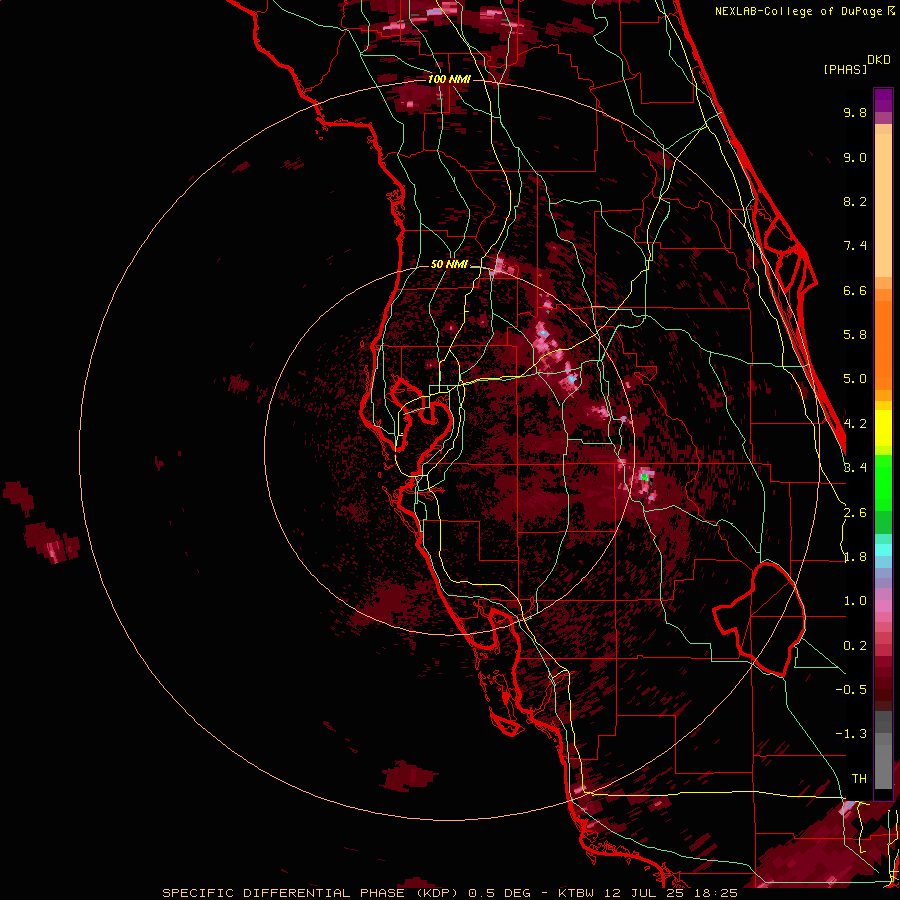Click the 18:25 time in the caption
This screenshot has height=900, width=900.
716,893
